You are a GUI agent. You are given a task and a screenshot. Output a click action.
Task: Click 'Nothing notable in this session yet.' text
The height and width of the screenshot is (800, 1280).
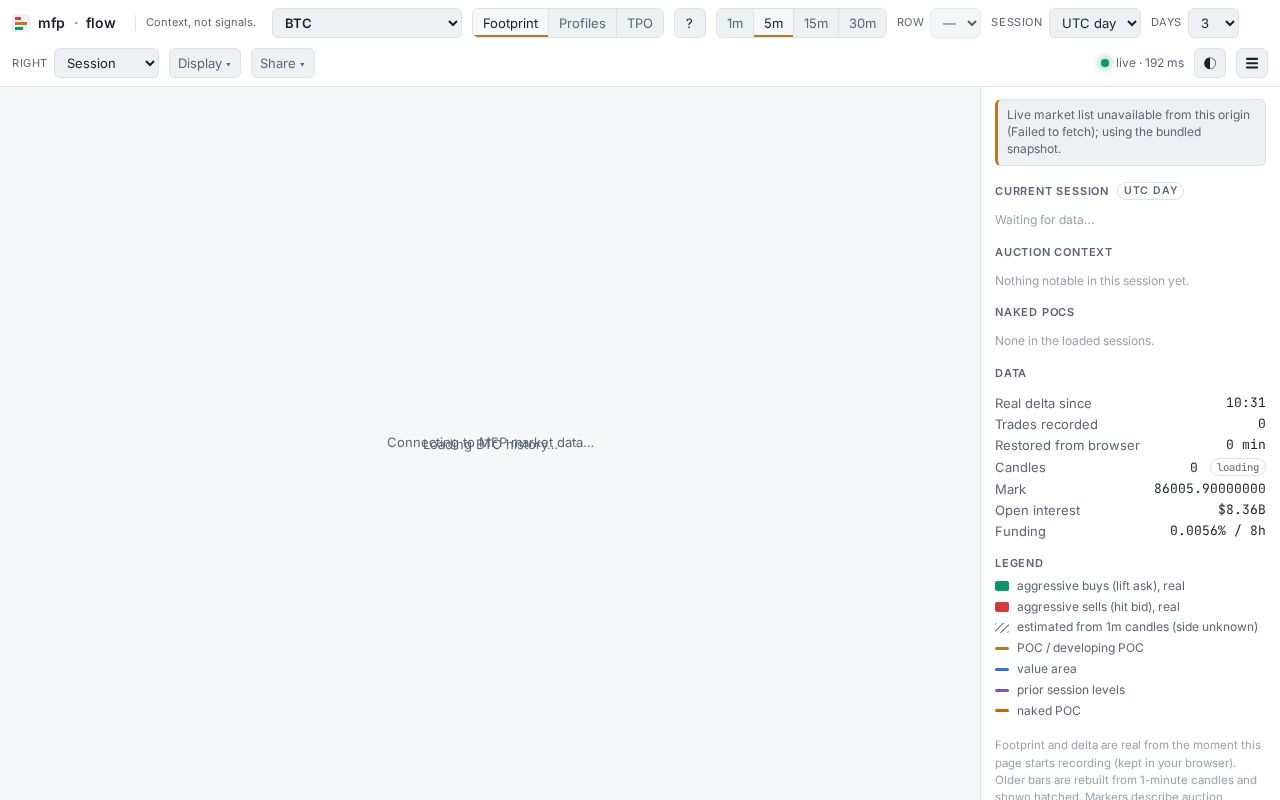click(x=1092, y=281)
